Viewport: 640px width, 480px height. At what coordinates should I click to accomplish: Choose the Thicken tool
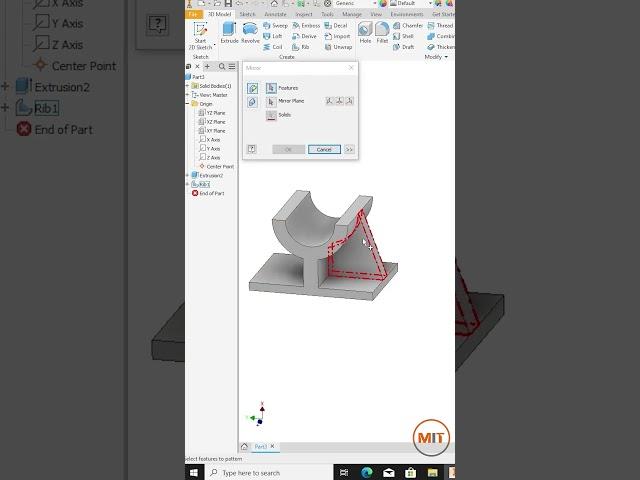[x=441, y=47]
